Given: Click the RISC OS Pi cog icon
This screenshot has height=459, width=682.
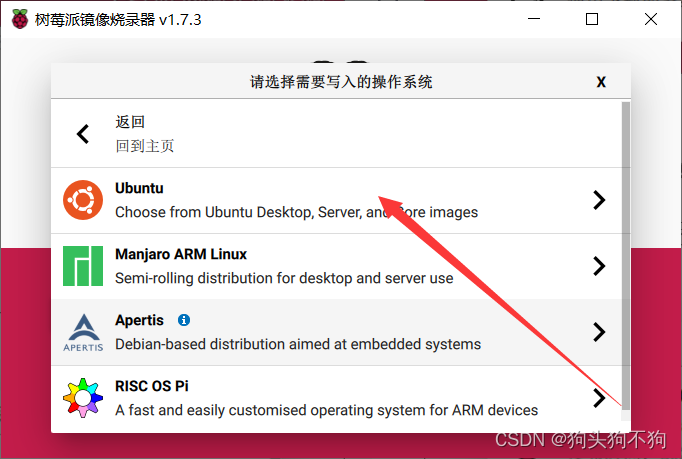Looking at the screenshot, I should 83,398.
